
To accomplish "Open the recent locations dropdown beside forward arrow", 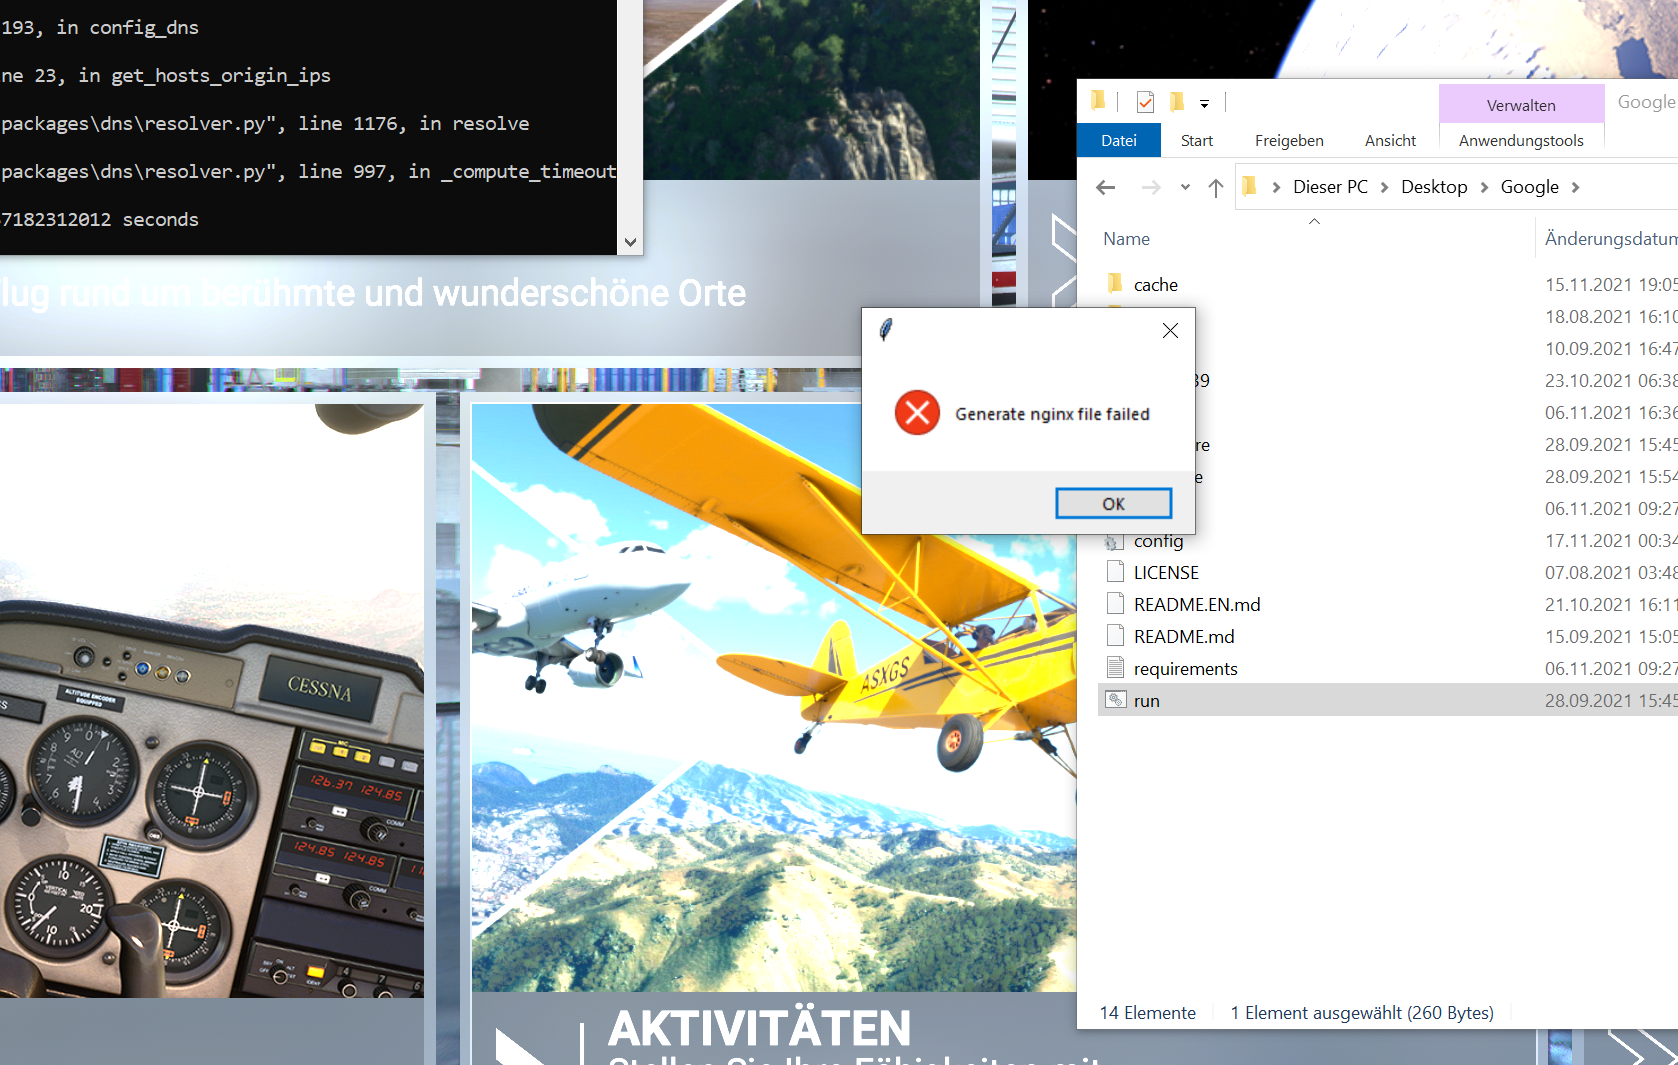I will pyautogui.click(x=1185, y=187).
